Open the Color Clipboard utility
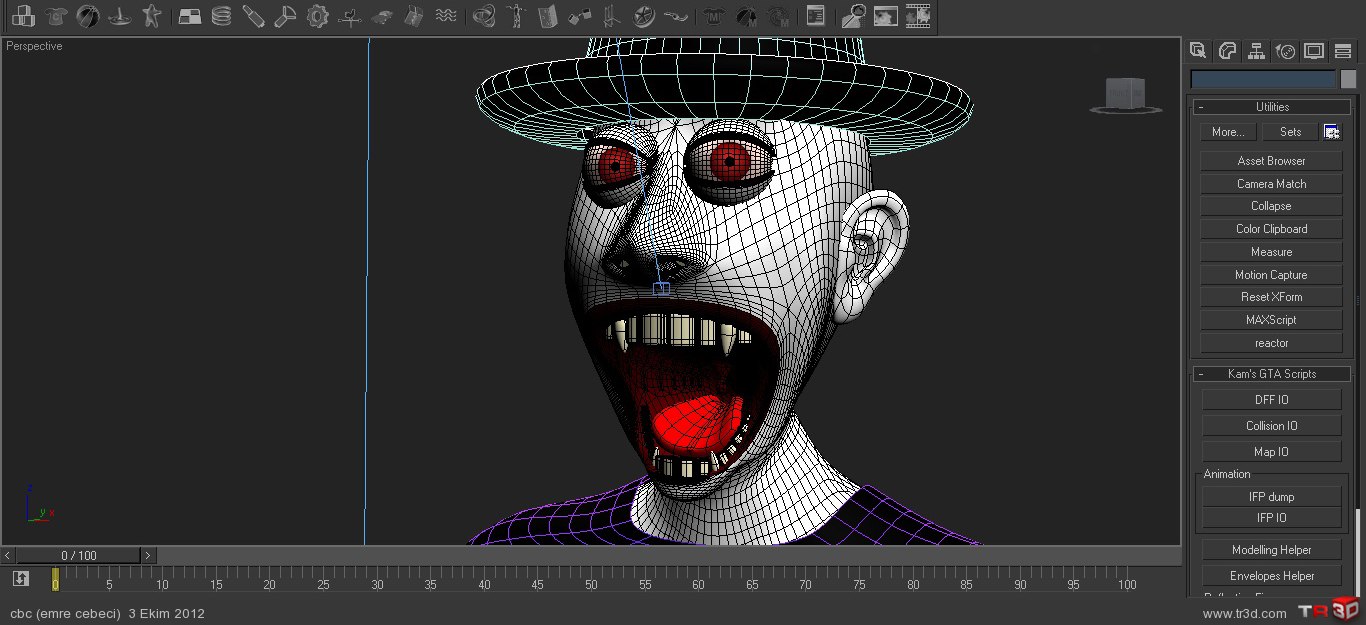Viewport: 1366px width, 625px height. [1271, 229]
